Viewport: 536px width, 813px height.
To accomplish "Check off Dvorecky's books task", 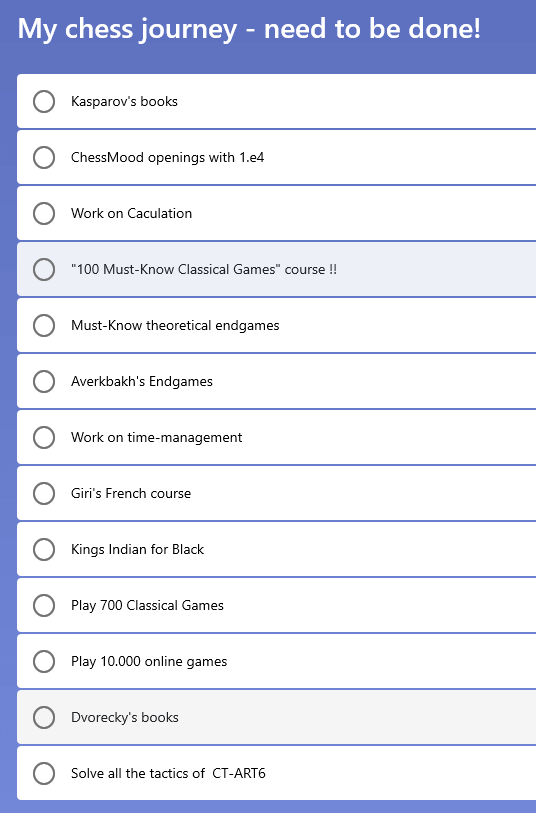I will pos(44,718).
